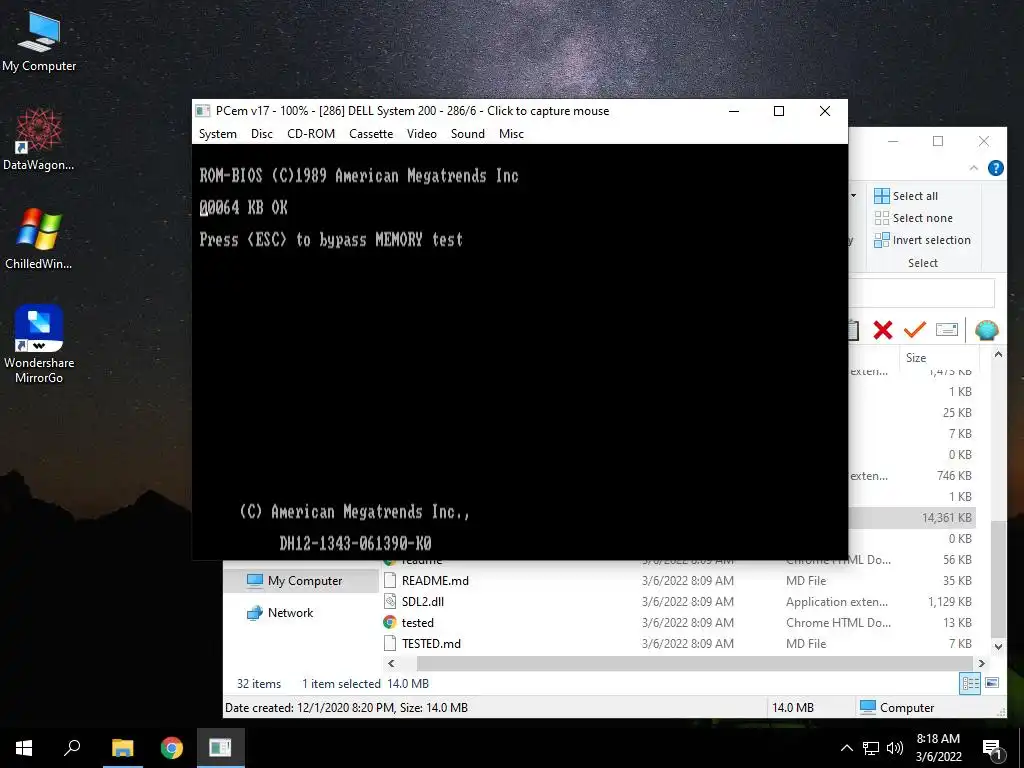Screen dimensions: 1024x768
Task: Expand ribbon group dropdown arrow left of Select
Action: 854,196
